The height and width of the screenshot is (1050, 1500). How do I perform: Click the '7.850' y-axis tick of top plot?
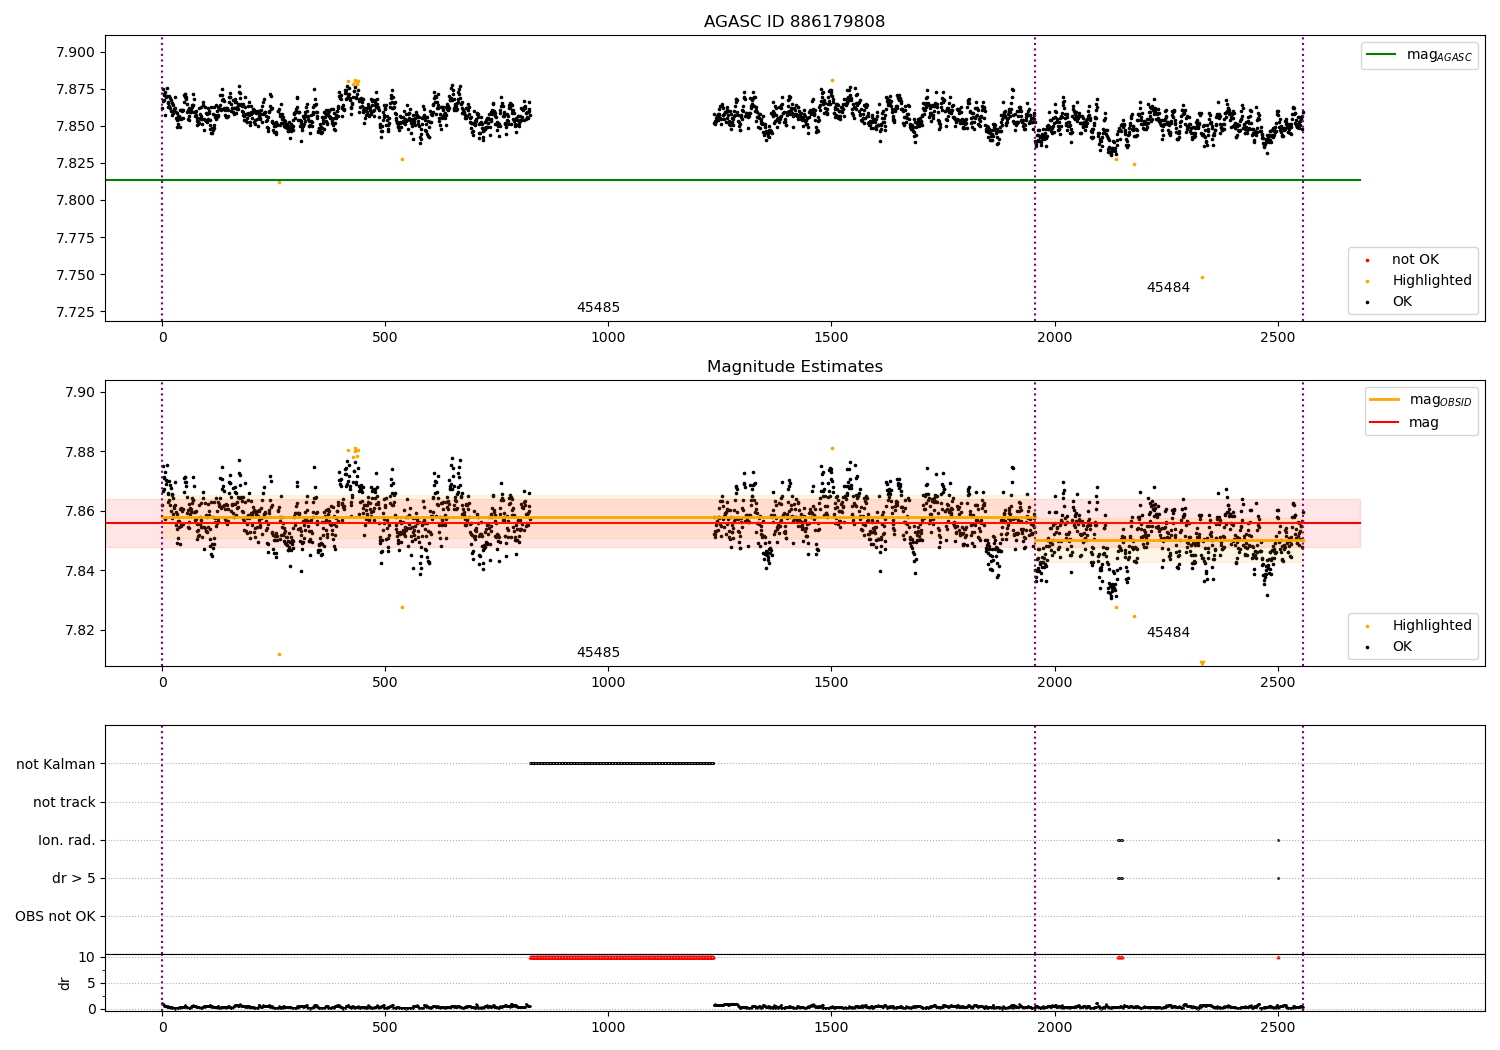(75, 126)
